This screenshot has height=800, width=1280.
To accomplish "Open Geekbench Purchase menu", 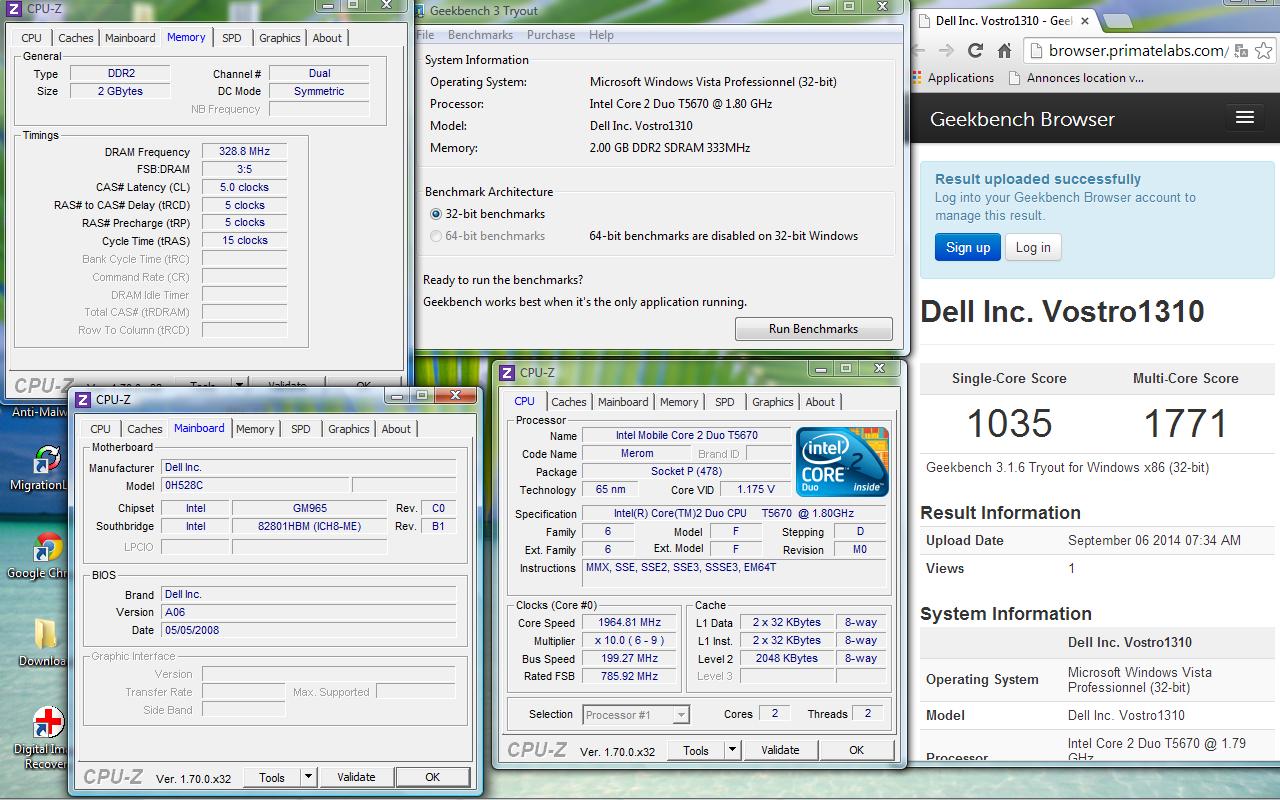I will tap(551, 35).
